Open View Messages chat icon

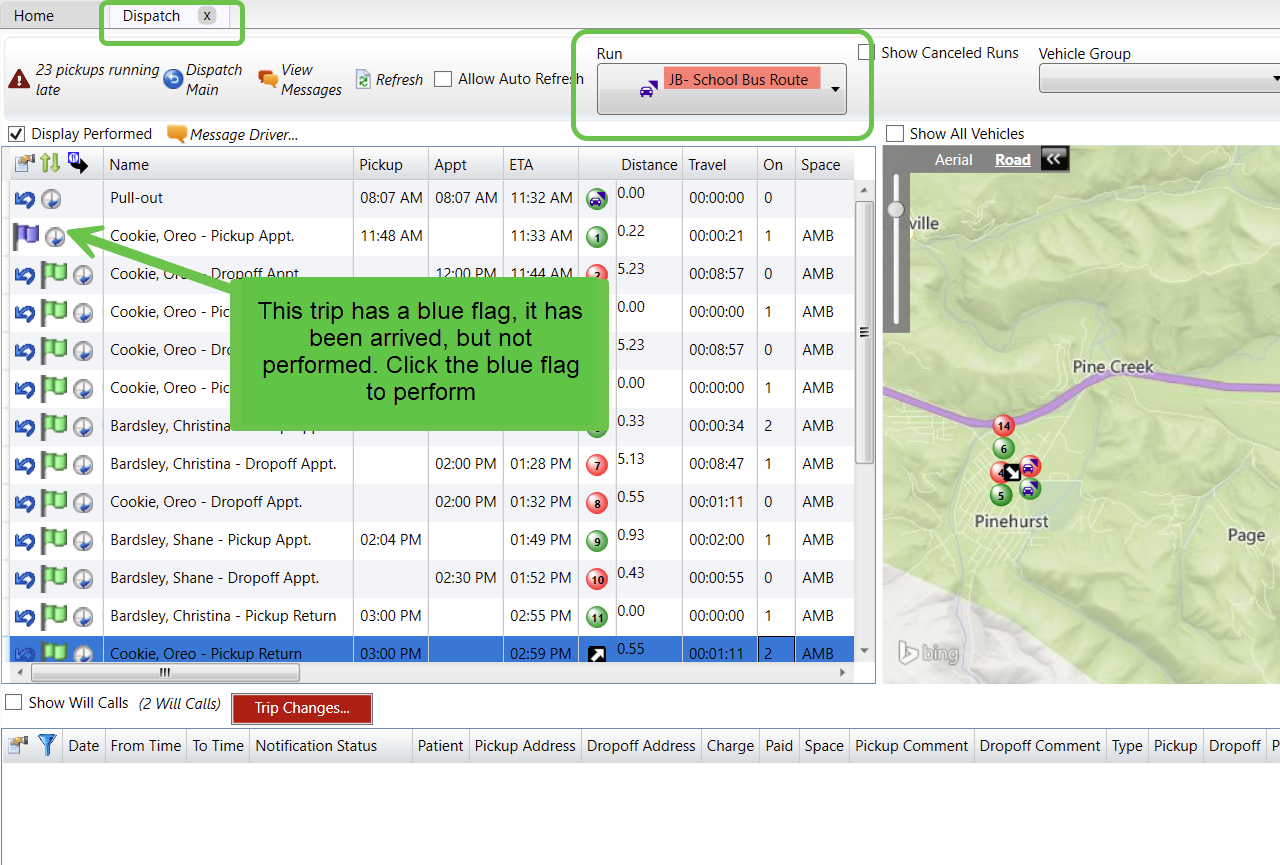coord(268,79)
